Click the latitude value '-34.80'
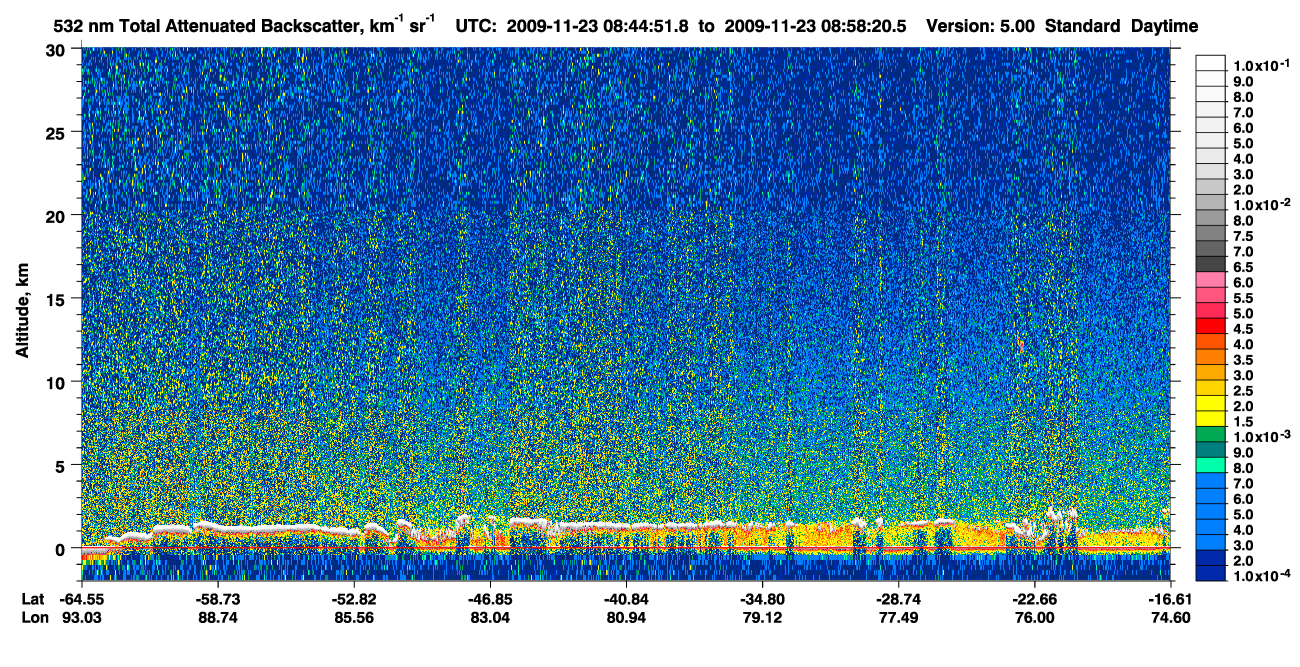This screenshot has width=1300, height=667. click(762, 598)
